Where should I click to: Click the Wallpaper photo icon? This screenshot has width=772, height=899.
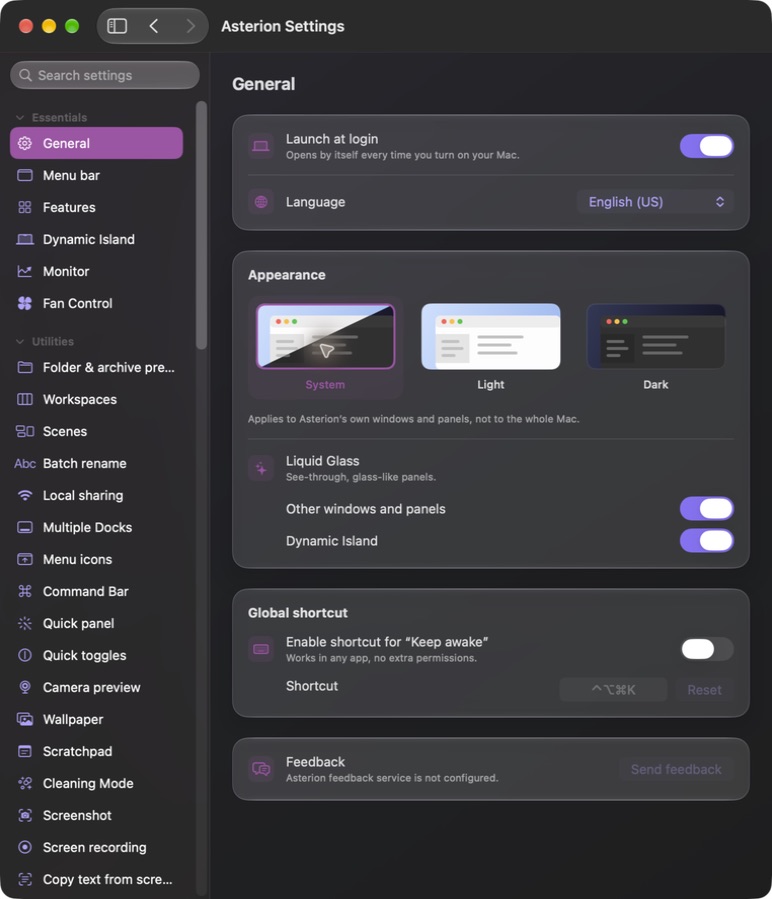(x=25, y=720)
